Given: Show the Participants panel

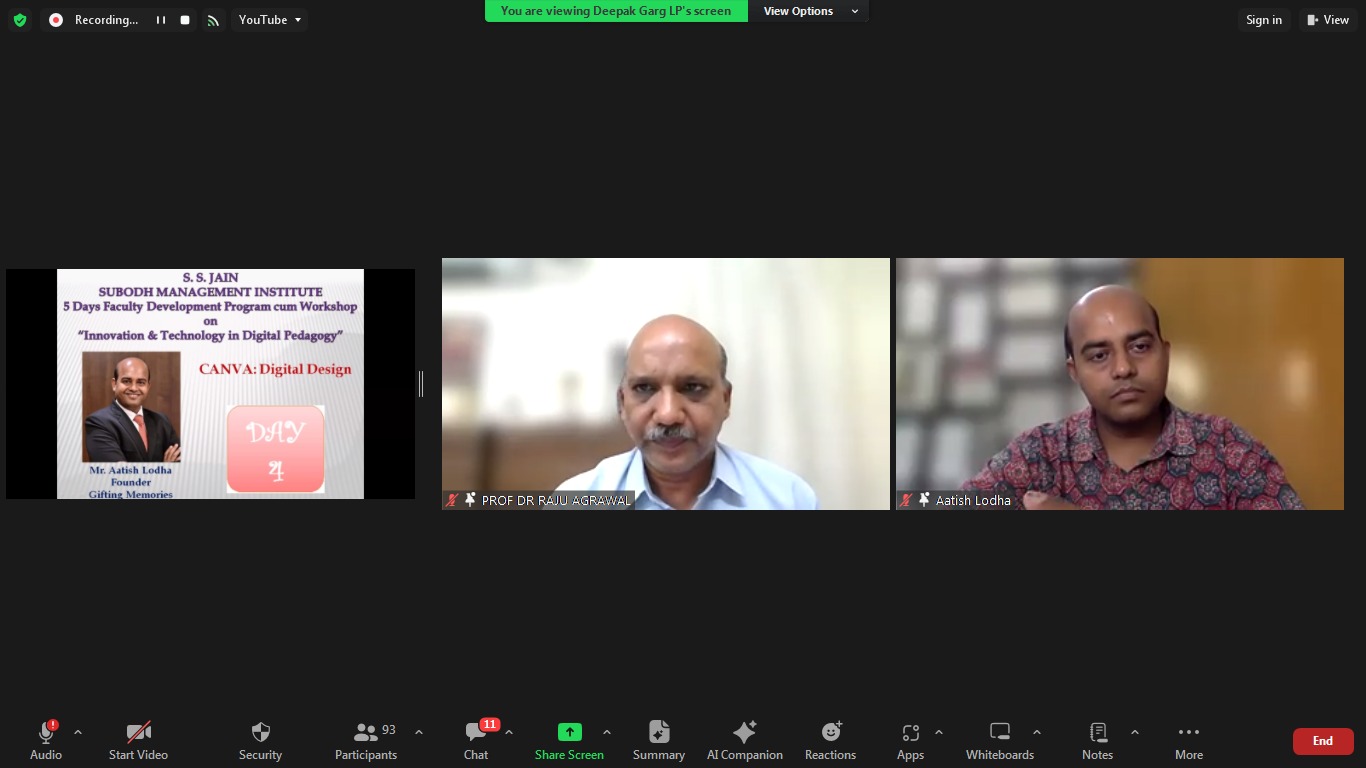Looking at the screenshot, I should pyautogui.click(x=366, y=740).
